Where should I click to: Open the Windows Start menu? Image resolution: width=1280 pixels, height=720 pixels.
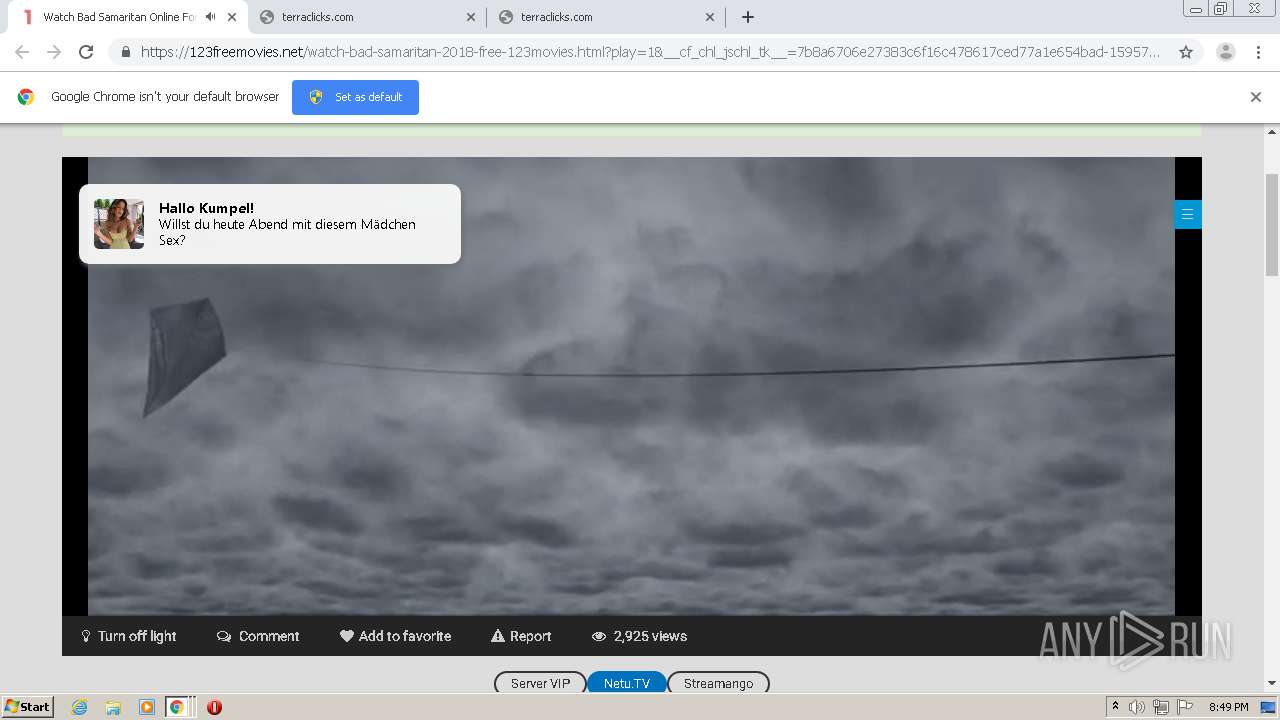(x=28, y=707)
